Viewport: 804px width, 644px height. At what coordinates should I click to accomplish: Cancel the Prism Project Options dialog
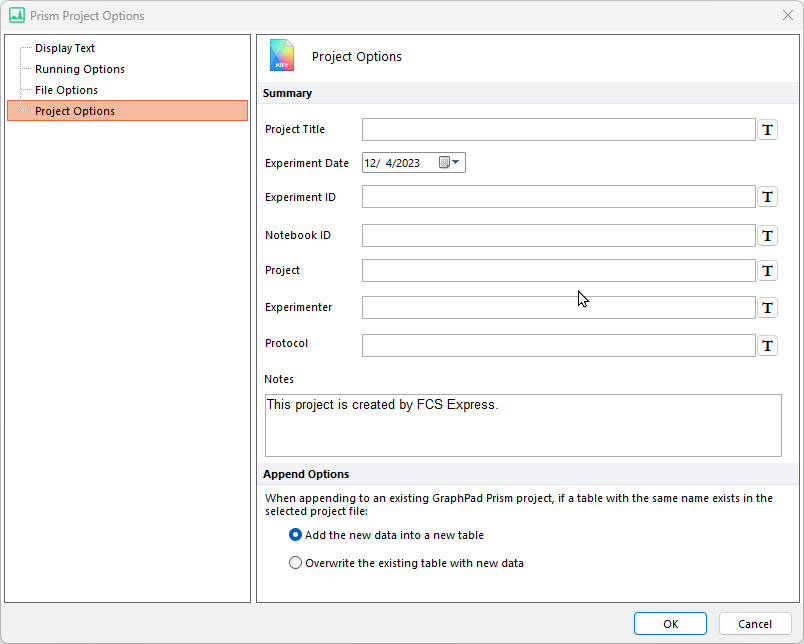[x=755, y=623]
